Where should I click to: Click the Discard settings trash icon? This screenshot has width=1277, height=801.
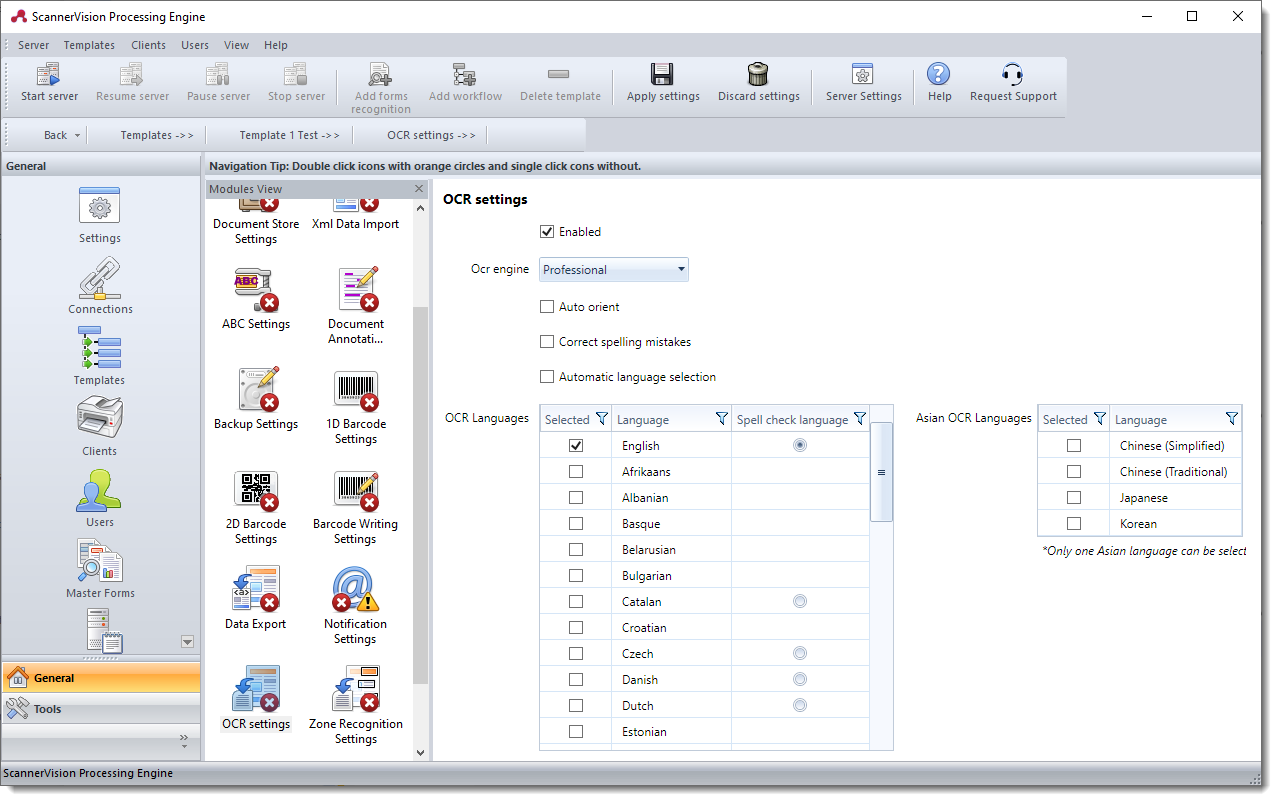pos(758,75)
